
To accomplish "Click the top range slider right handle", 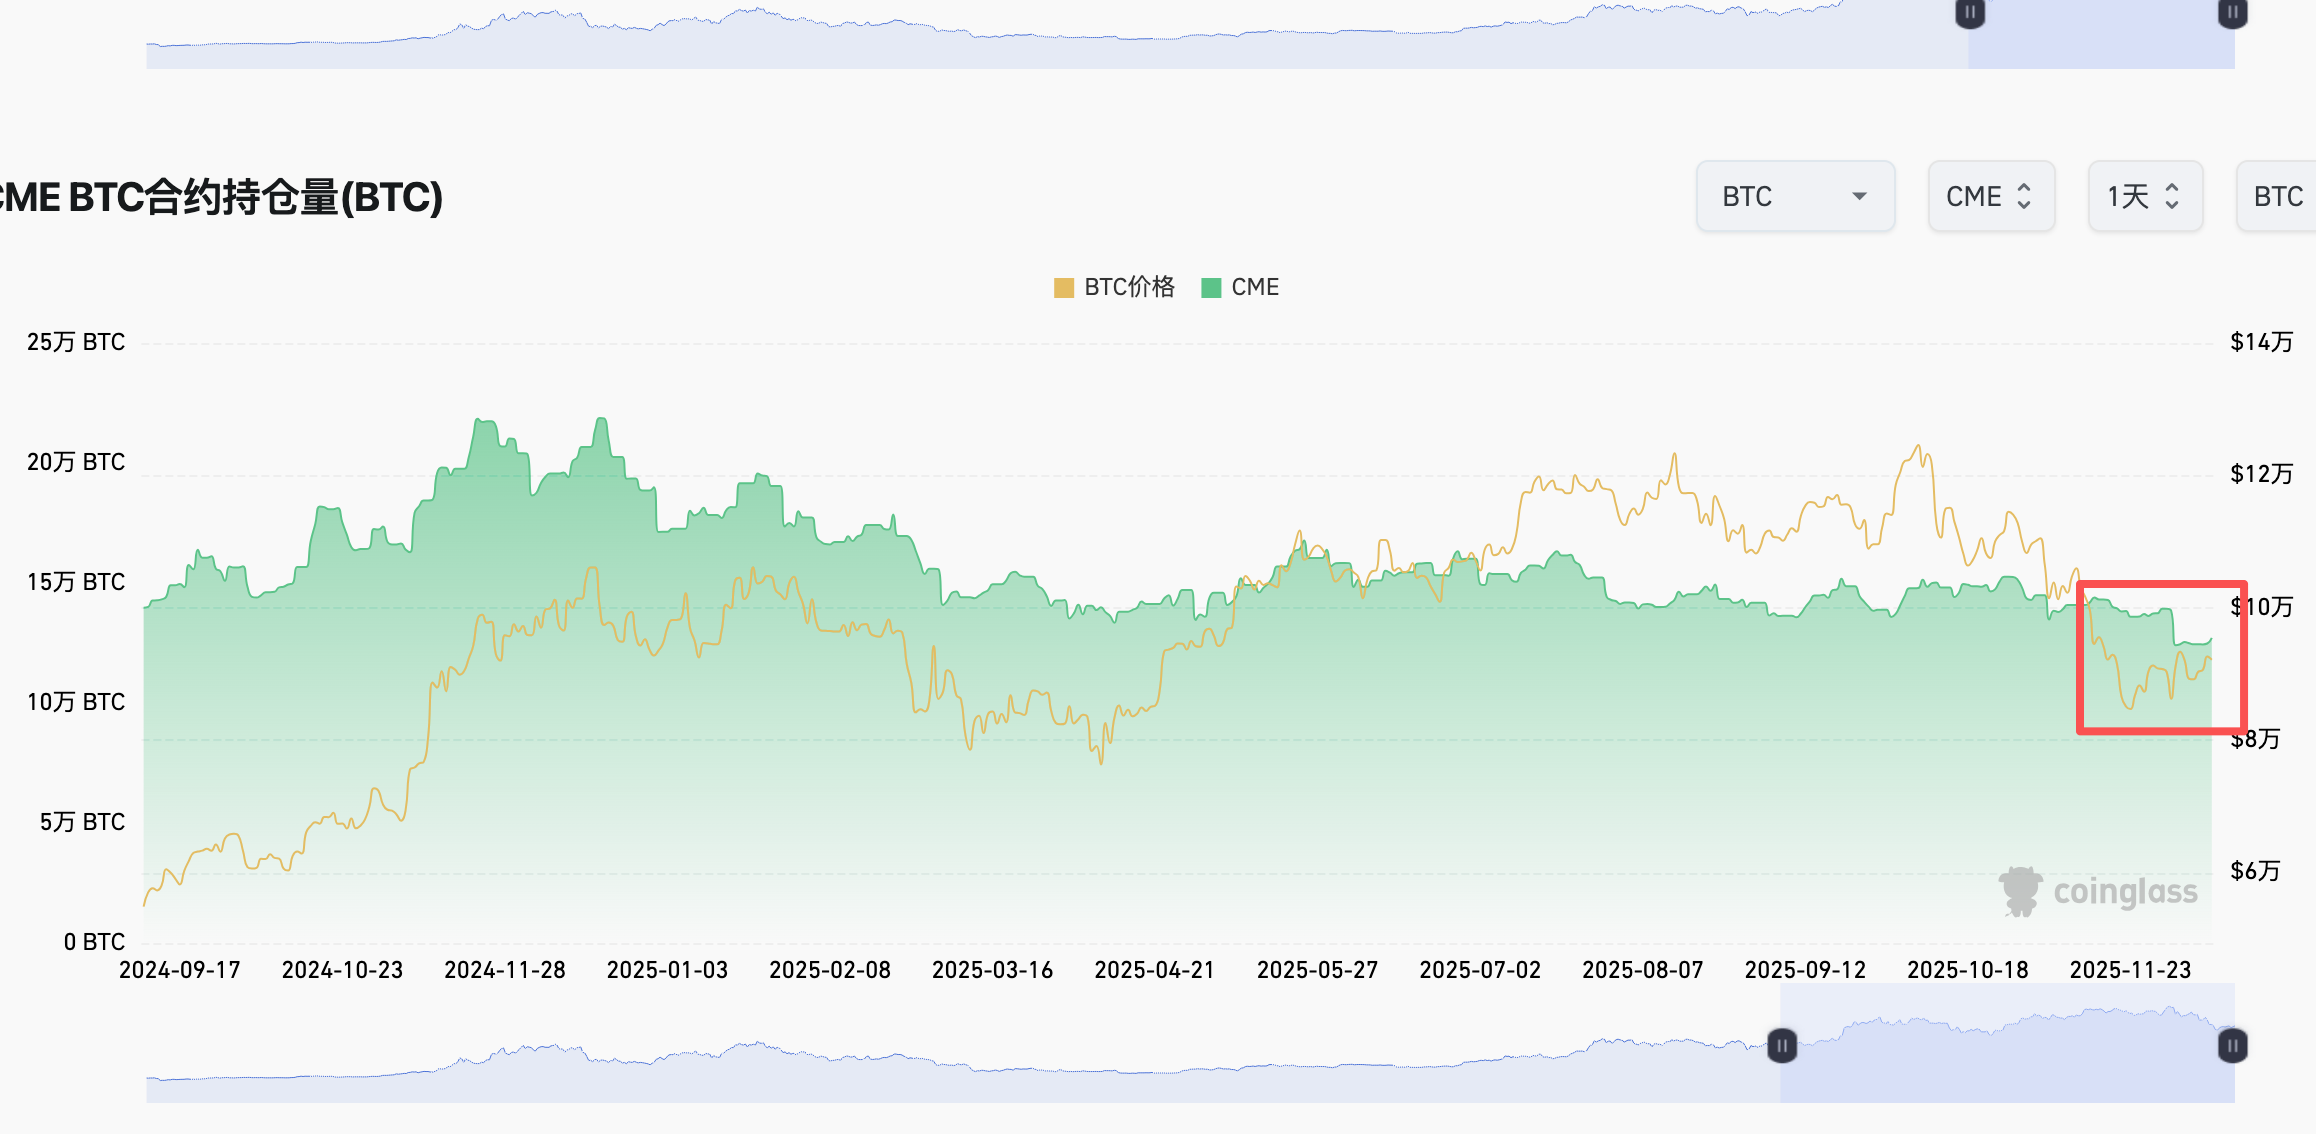I will (x=2232, y=13).
